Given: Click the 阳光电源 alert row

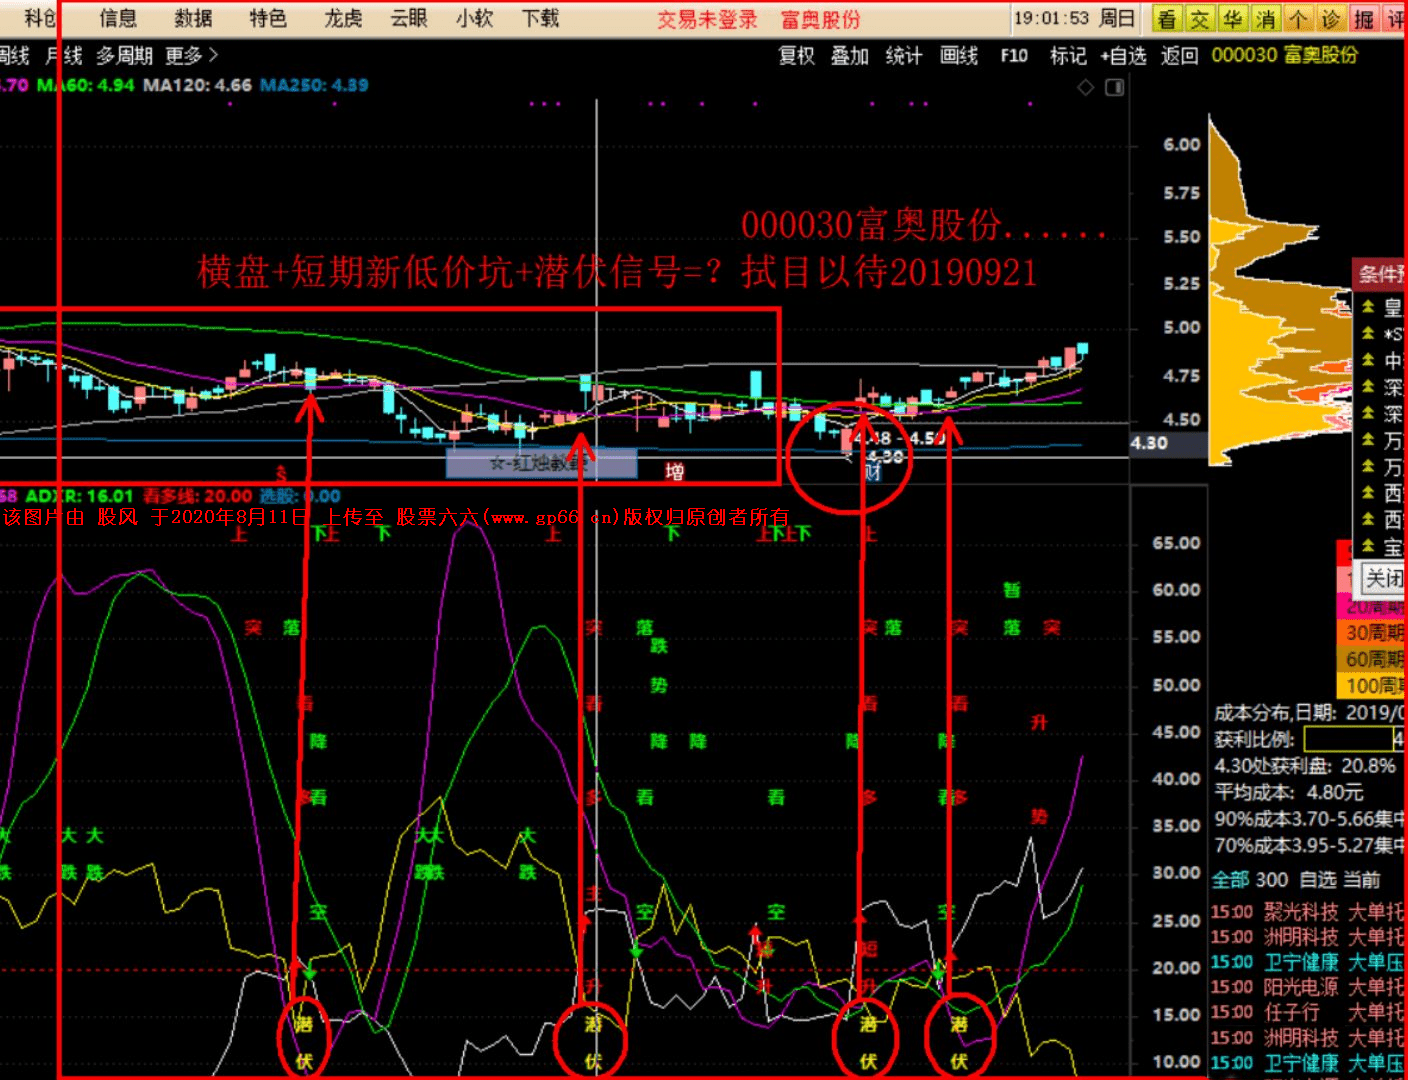Looking at the screenshot, I should (1308, 987).
